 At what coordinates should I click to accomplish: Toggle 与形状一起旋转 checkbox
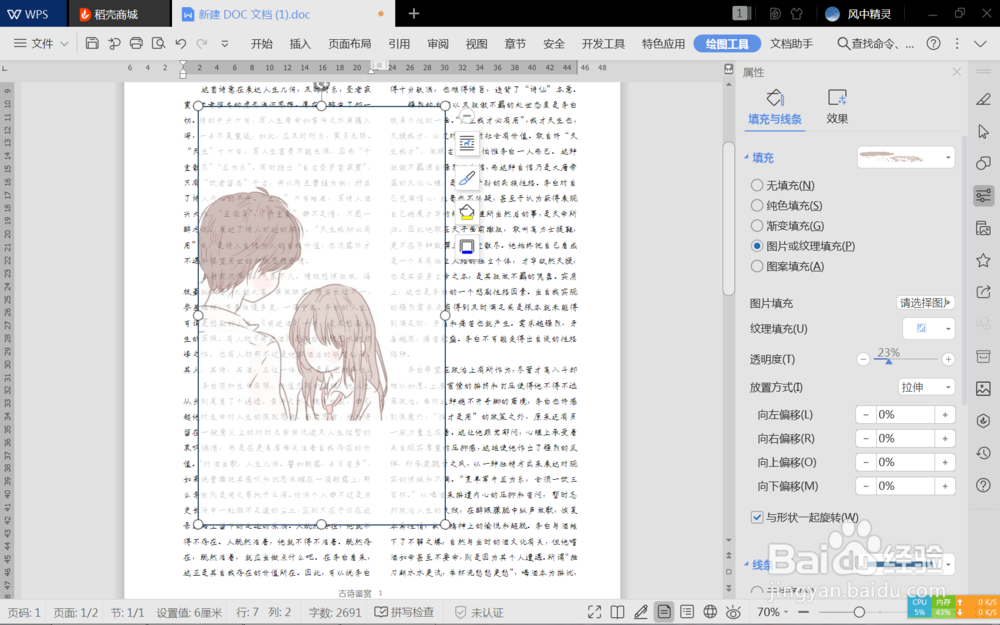[757, 517]
